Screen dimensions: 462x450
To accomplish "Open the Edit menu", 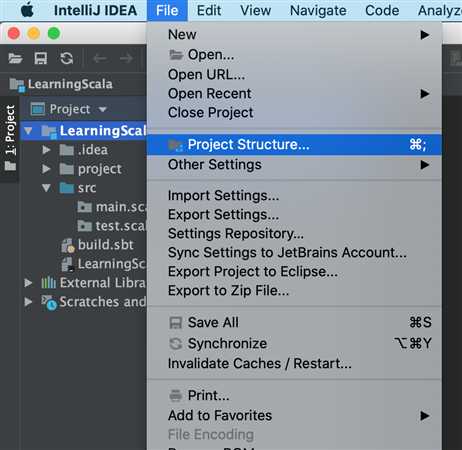I will (209, 11).
